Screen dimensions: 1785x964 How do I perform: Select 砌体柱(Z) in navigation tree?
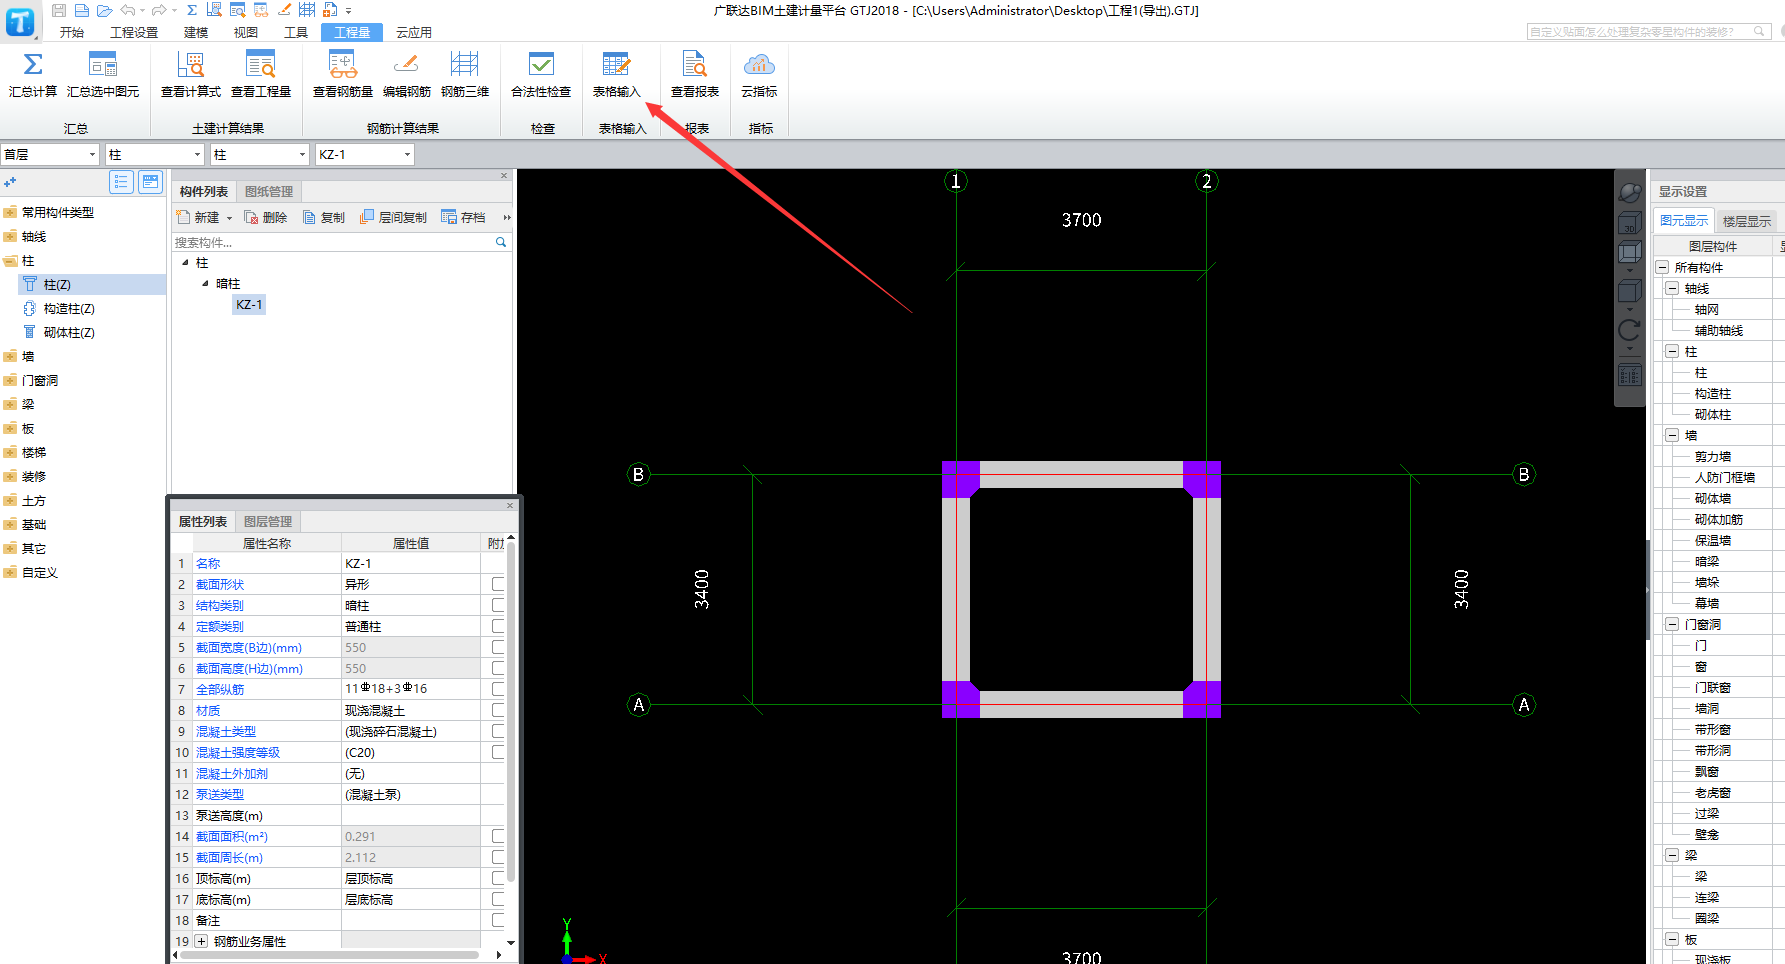click(69, 333)
